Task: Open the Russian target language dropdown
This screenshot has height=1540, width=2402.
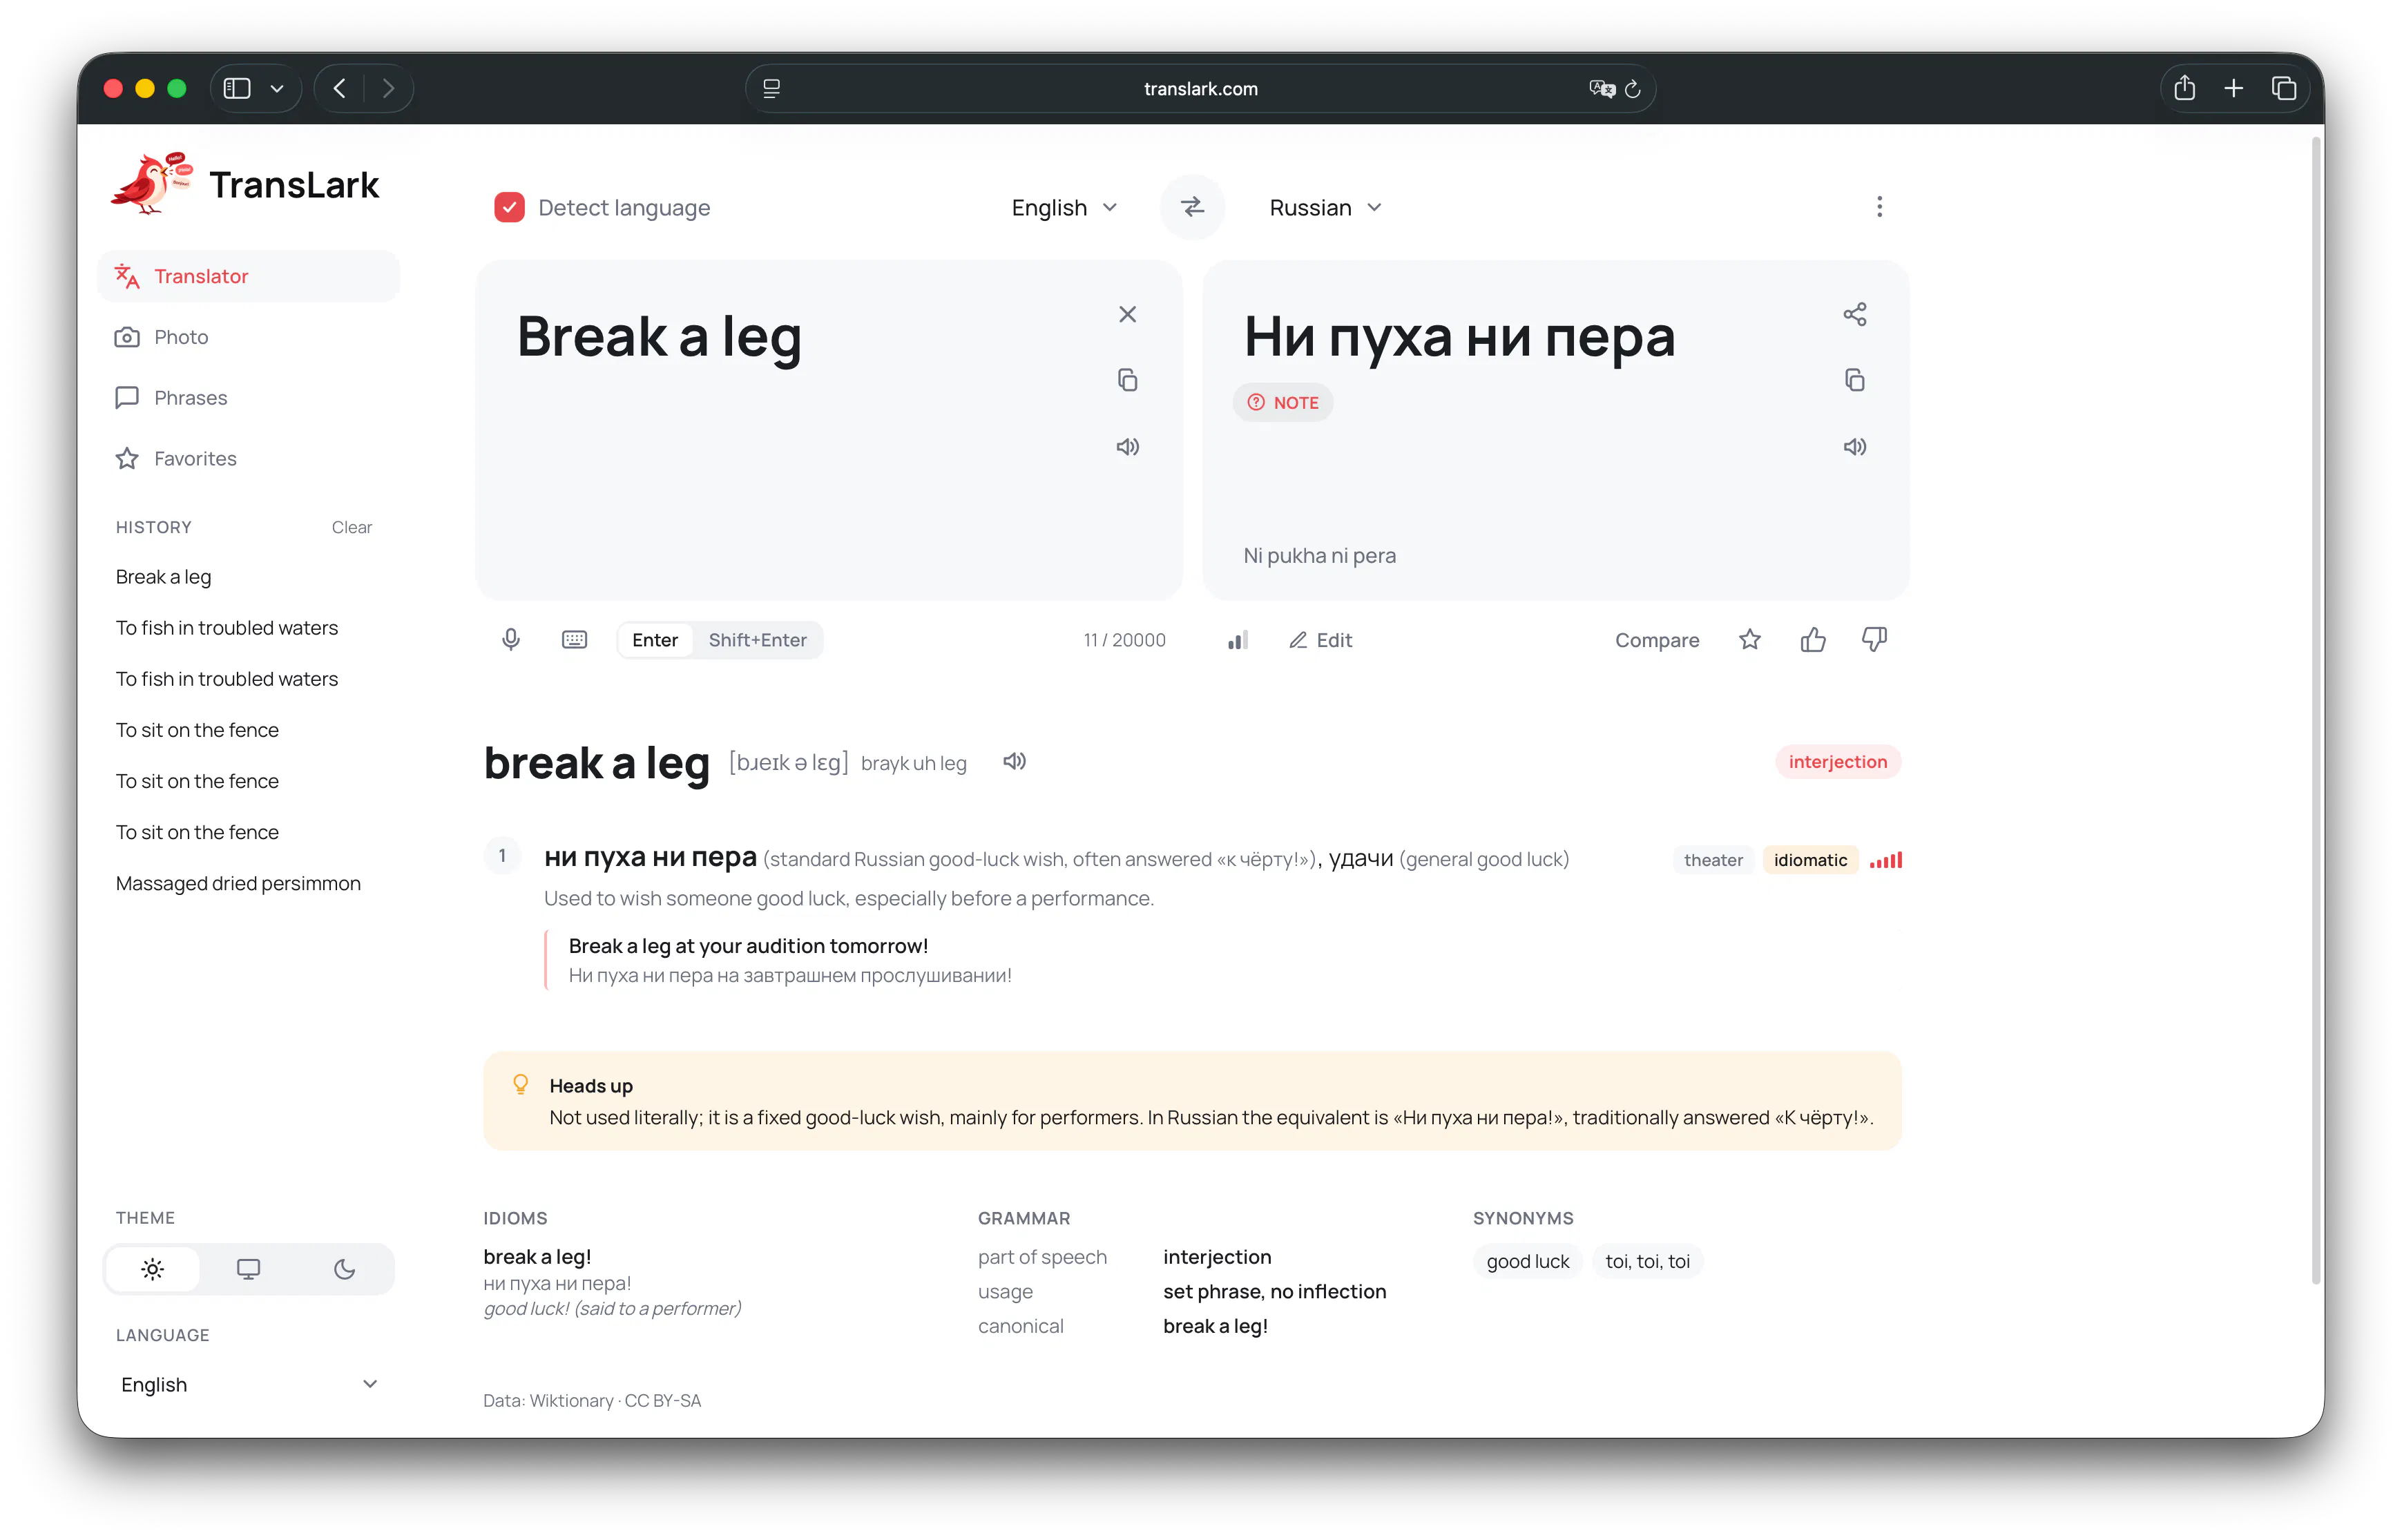Action: [1325, 207]
